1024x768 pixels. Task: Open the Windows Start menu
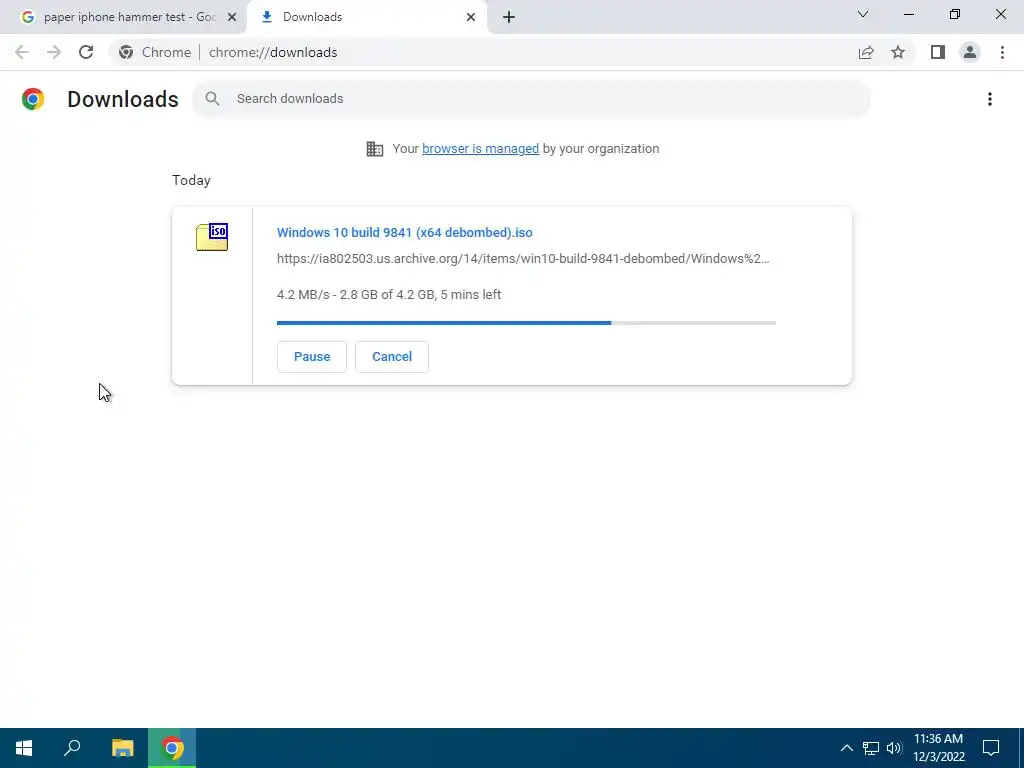click(24, 748)
